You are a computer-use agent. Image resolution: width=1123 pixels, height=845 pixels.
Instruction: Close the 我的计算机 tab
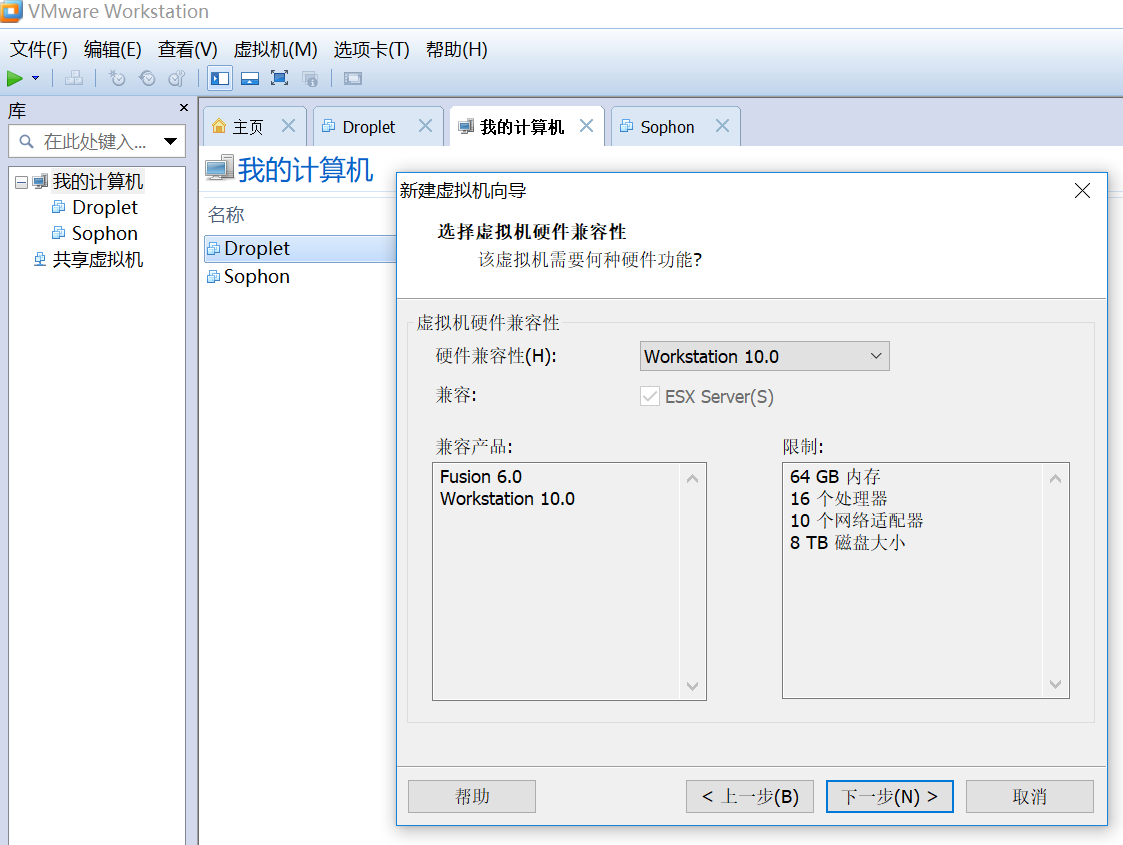point(587,126)
